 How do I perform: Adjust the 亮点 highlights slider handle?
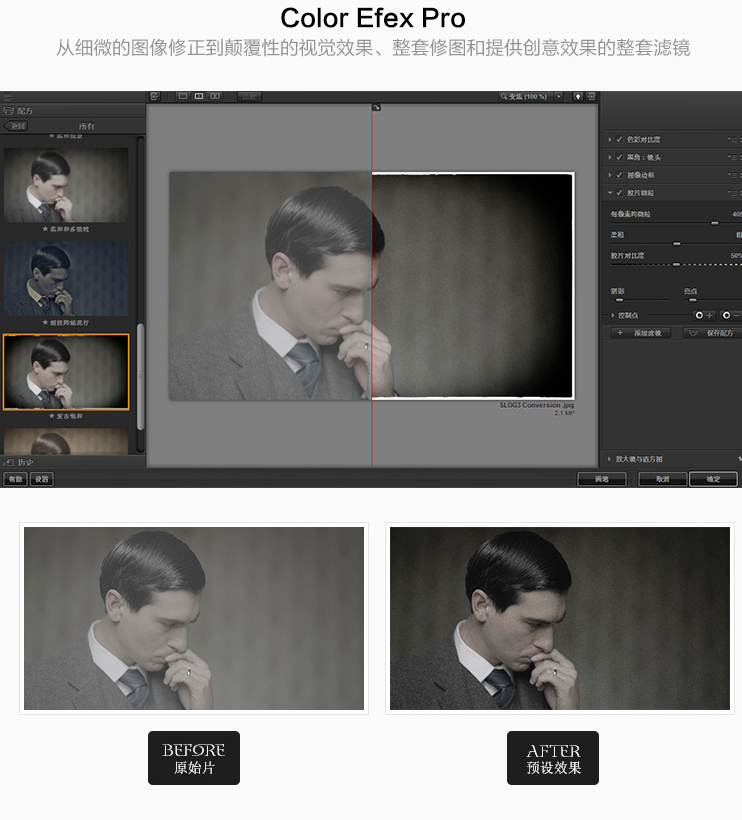click(693, 300)
